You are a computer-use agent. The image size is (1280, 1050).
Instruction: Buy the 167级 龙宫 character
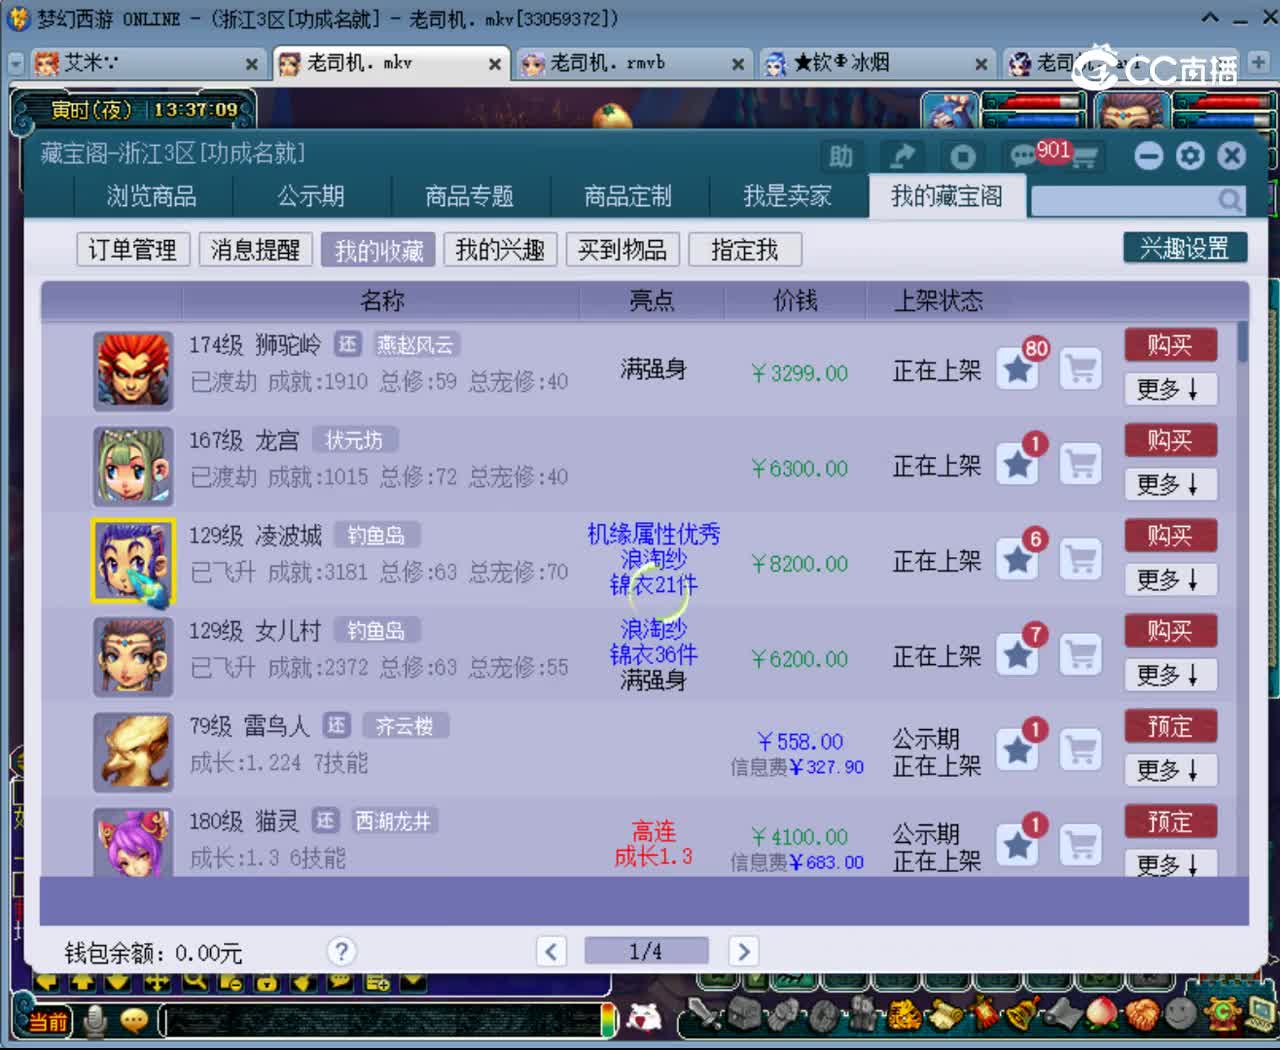click(1170, 440)
